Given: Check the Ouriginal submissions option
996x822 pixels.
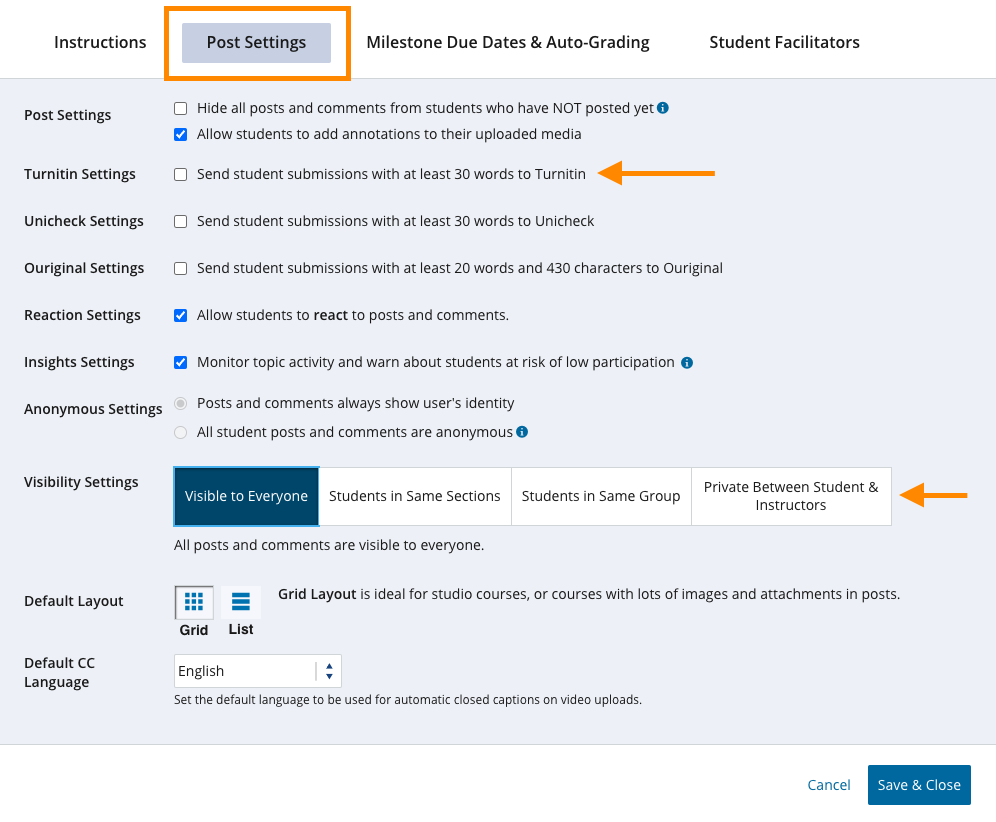Looking at the screenshot, I should [180, 268].
